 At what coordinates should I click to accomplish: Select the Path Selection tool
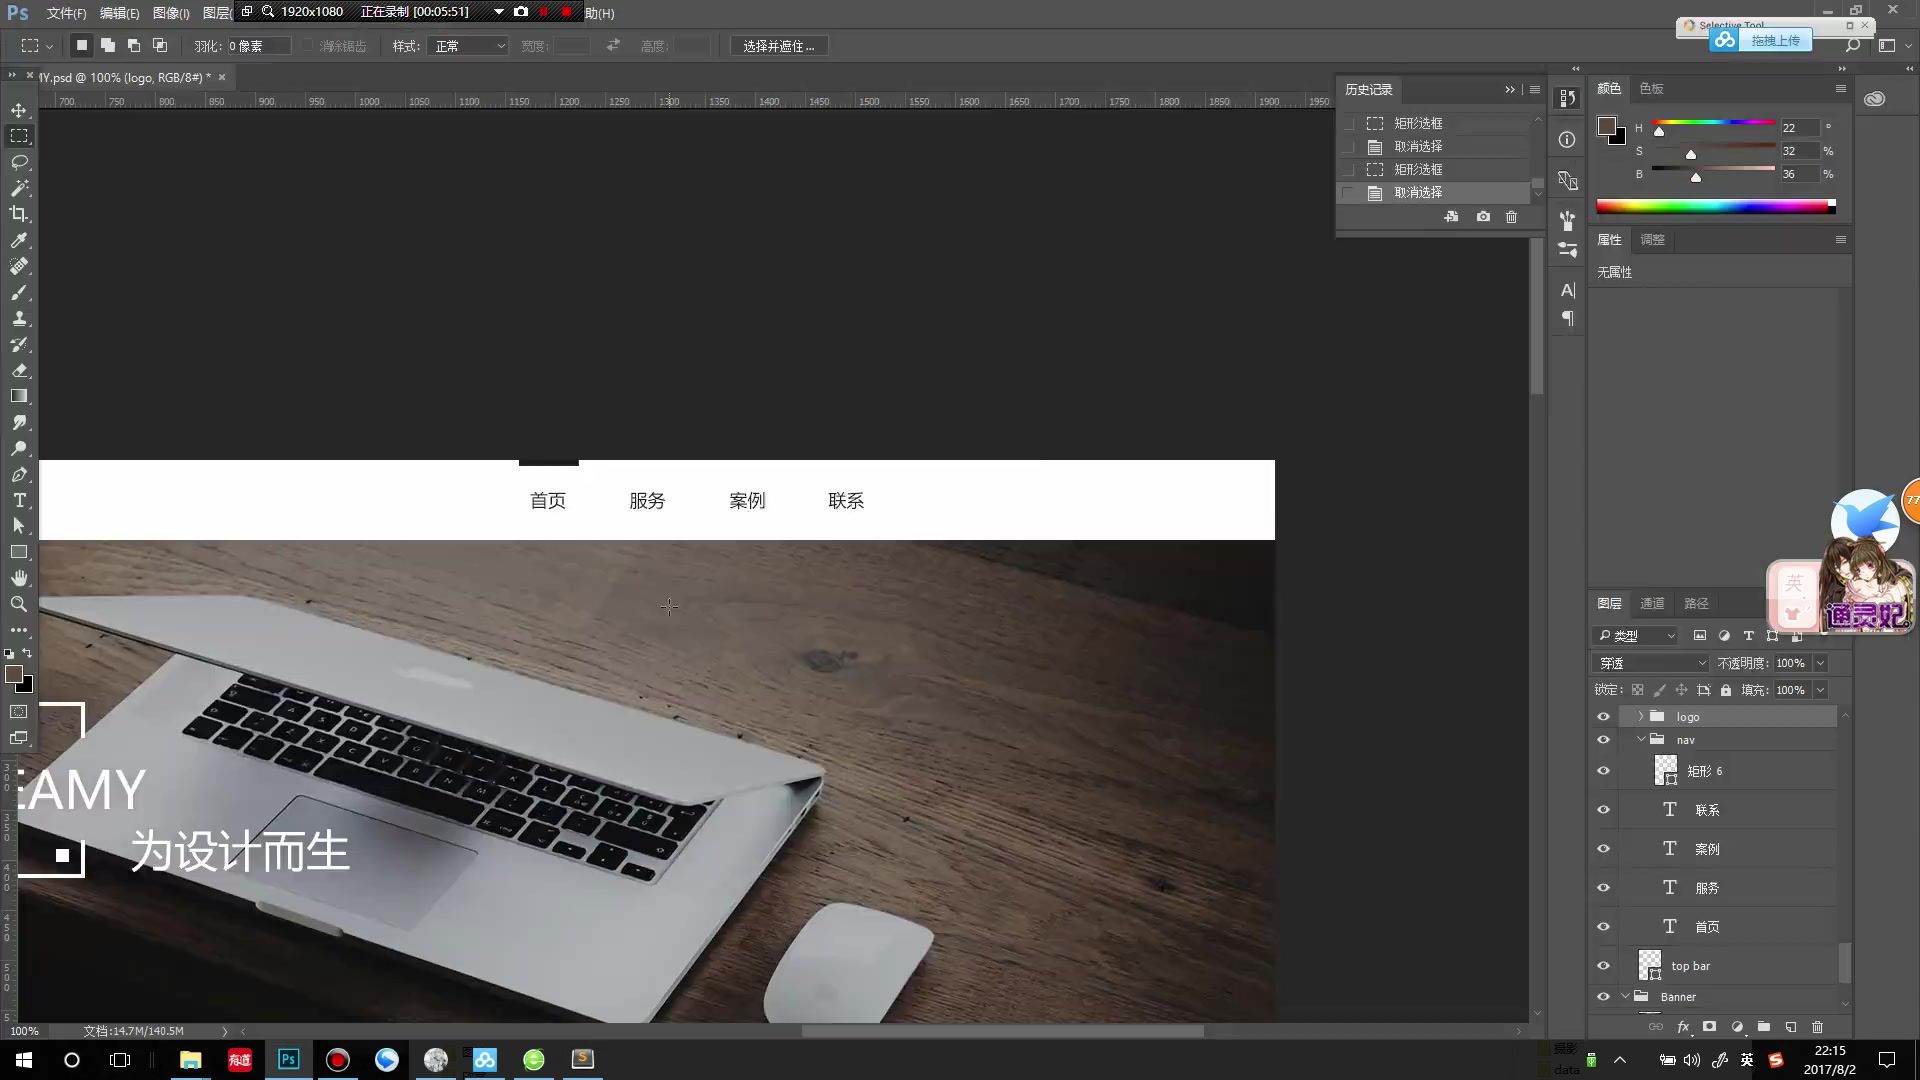point(19,526)
